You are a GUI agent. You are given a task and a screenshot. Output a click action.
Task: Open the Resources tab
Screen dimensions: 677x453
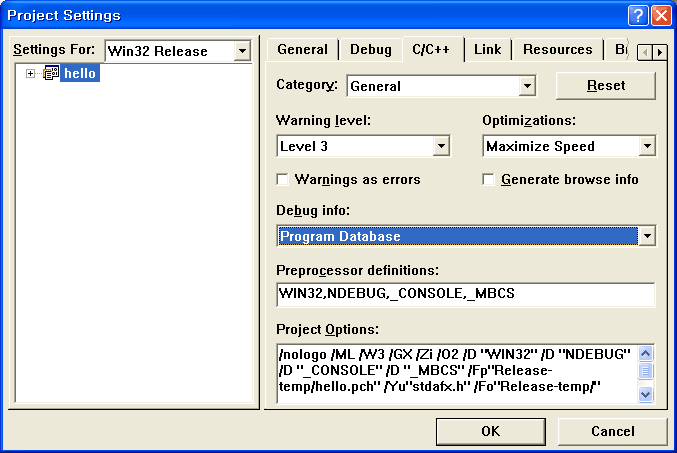557,50
